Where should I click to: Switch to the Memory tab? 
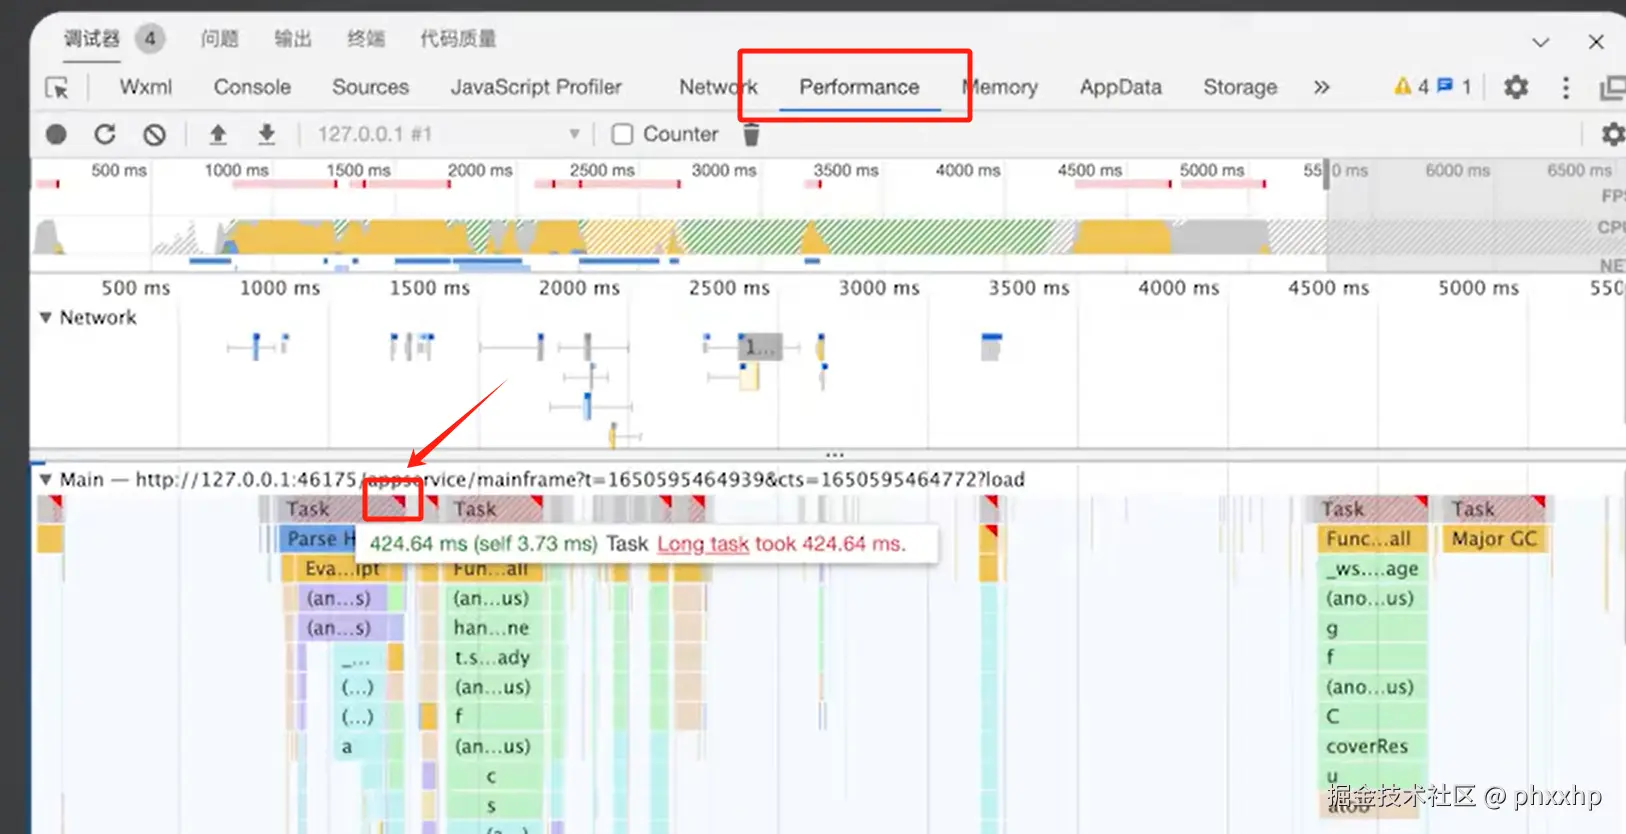[1000, 87]
